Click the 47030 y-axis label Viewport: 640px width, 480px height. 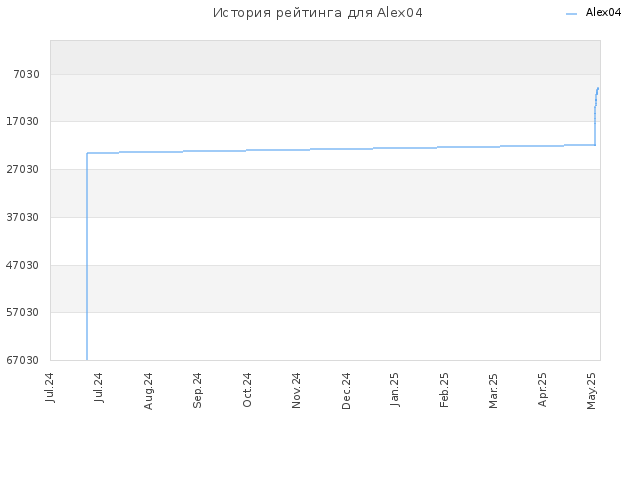tap(23, 265)
